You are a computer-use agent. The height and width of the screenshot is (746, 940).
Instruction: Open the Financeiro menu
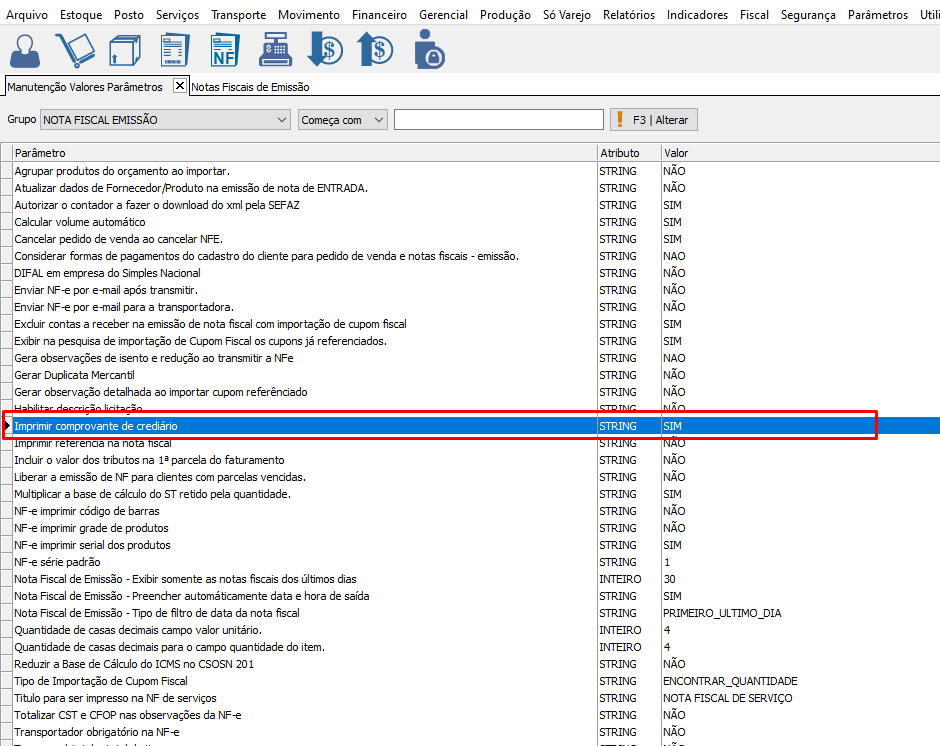[x=379, y=15]
